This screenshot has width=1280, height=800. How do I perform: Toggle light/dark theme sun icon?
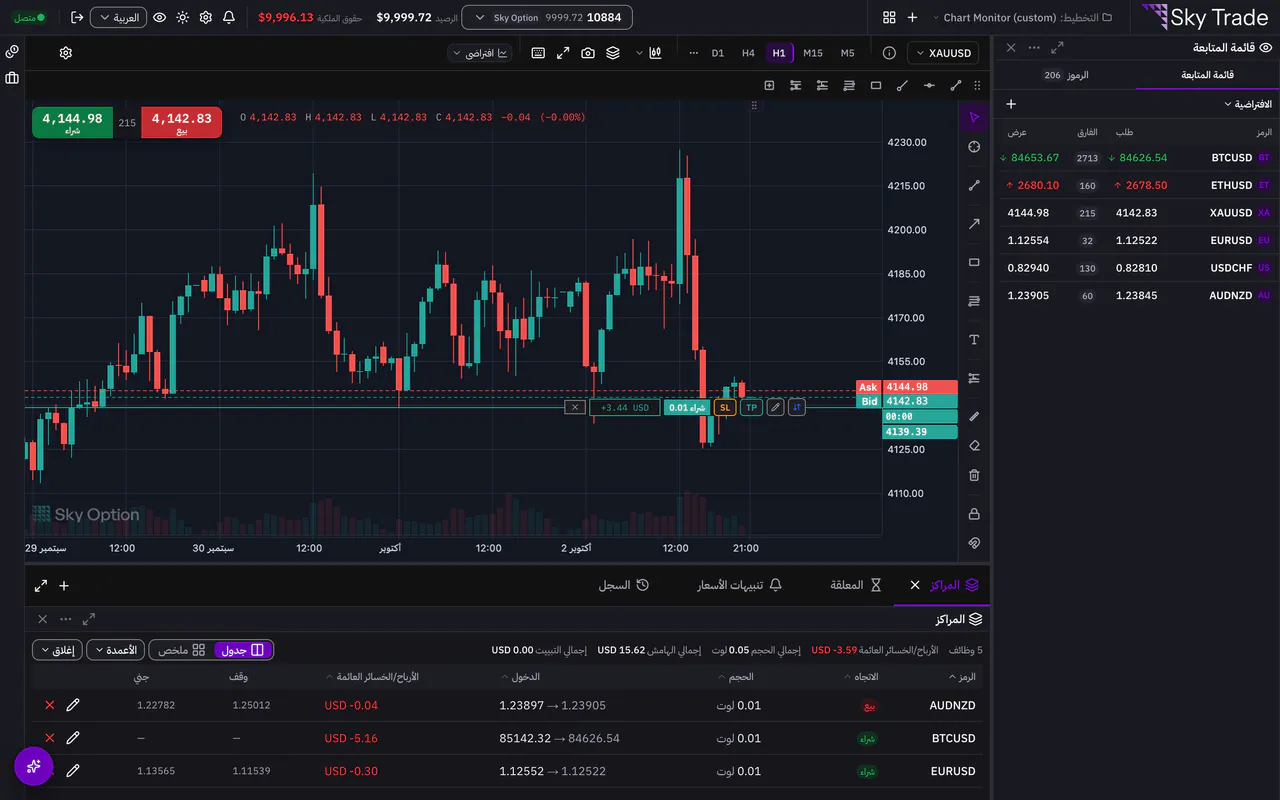pos(182,18)
